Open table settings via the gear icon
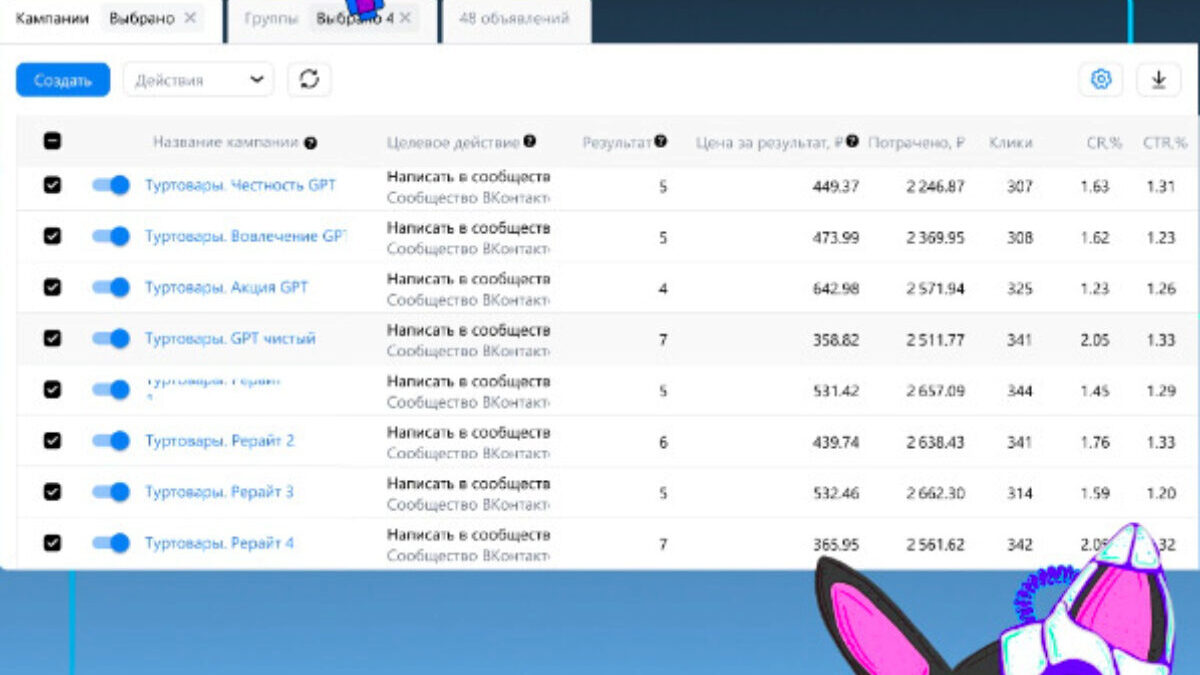 (x=1100, y=80)
